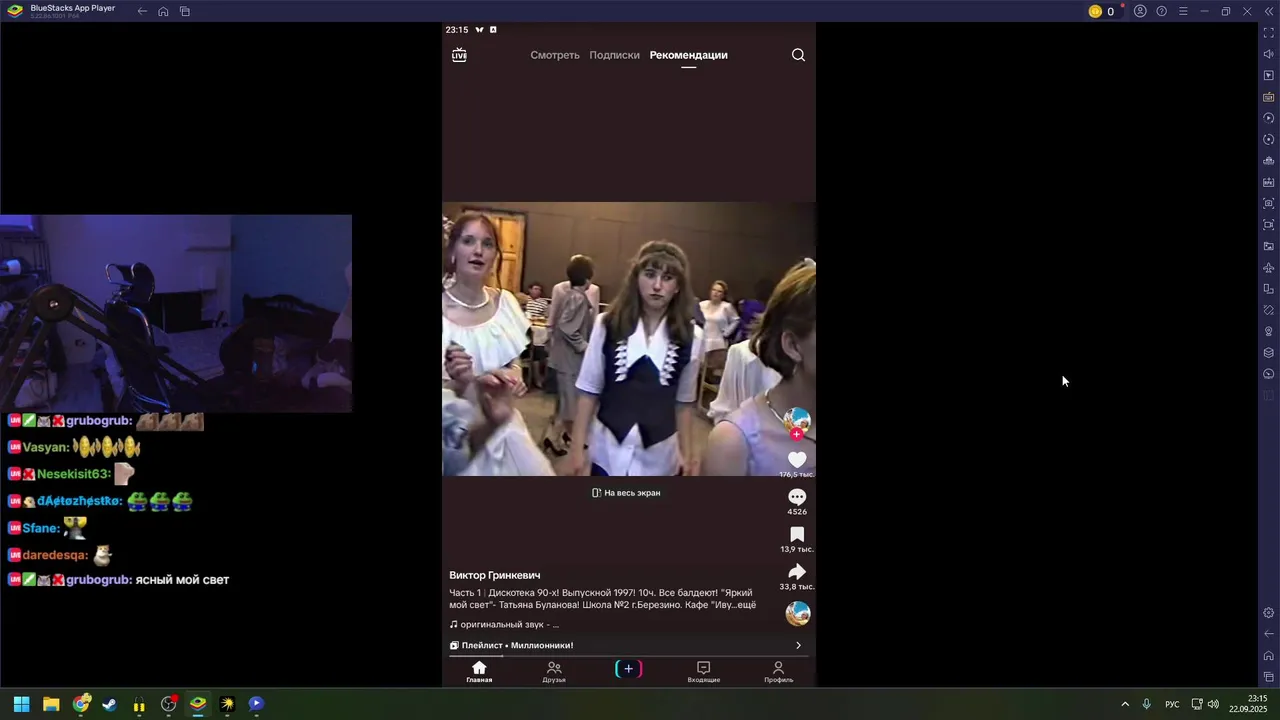Screen dimensions: 1280x720
Task: Open BlueStacks hamburger menu
Action: [x=1183, y=11]
